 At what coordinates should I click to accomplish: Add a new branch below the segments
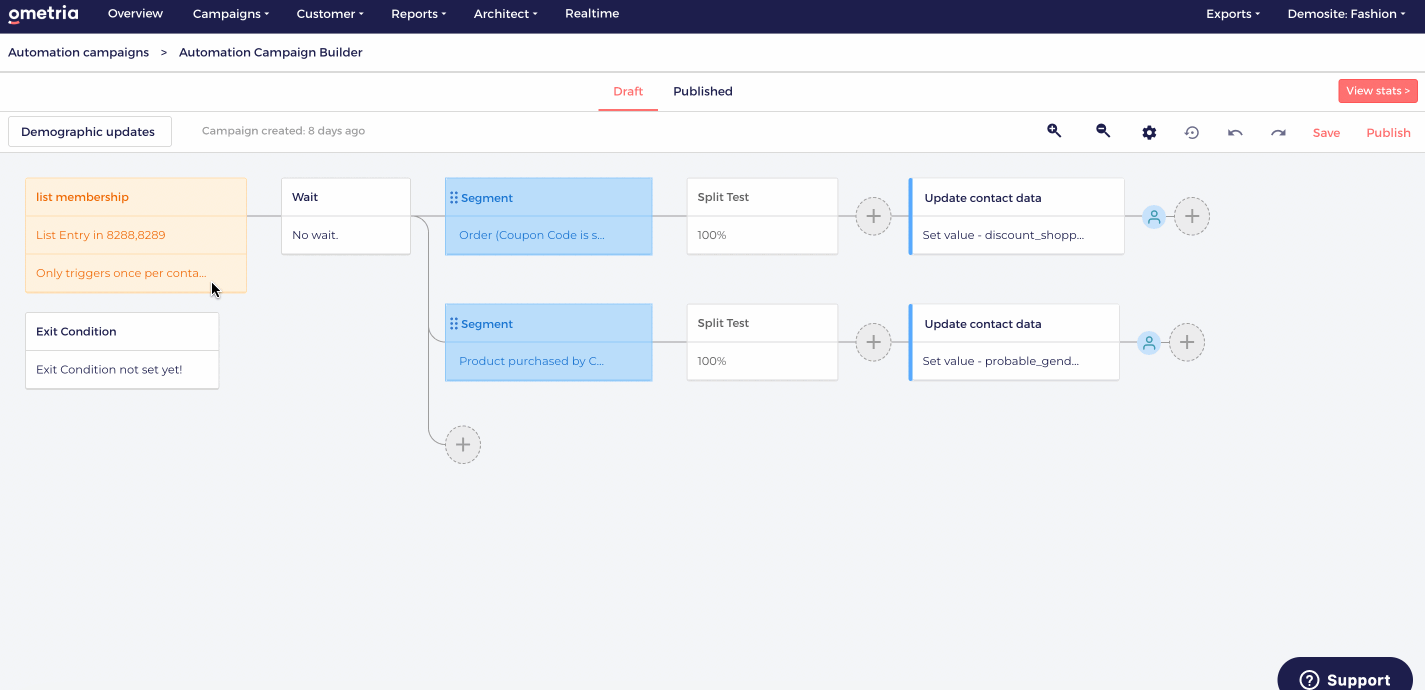[463, 444]
